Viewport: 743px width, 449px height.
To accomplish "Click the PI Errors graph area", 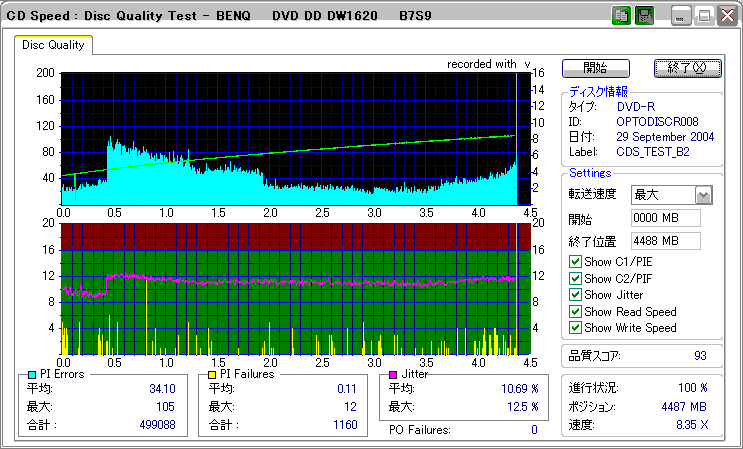I will (x=290, y=138).
